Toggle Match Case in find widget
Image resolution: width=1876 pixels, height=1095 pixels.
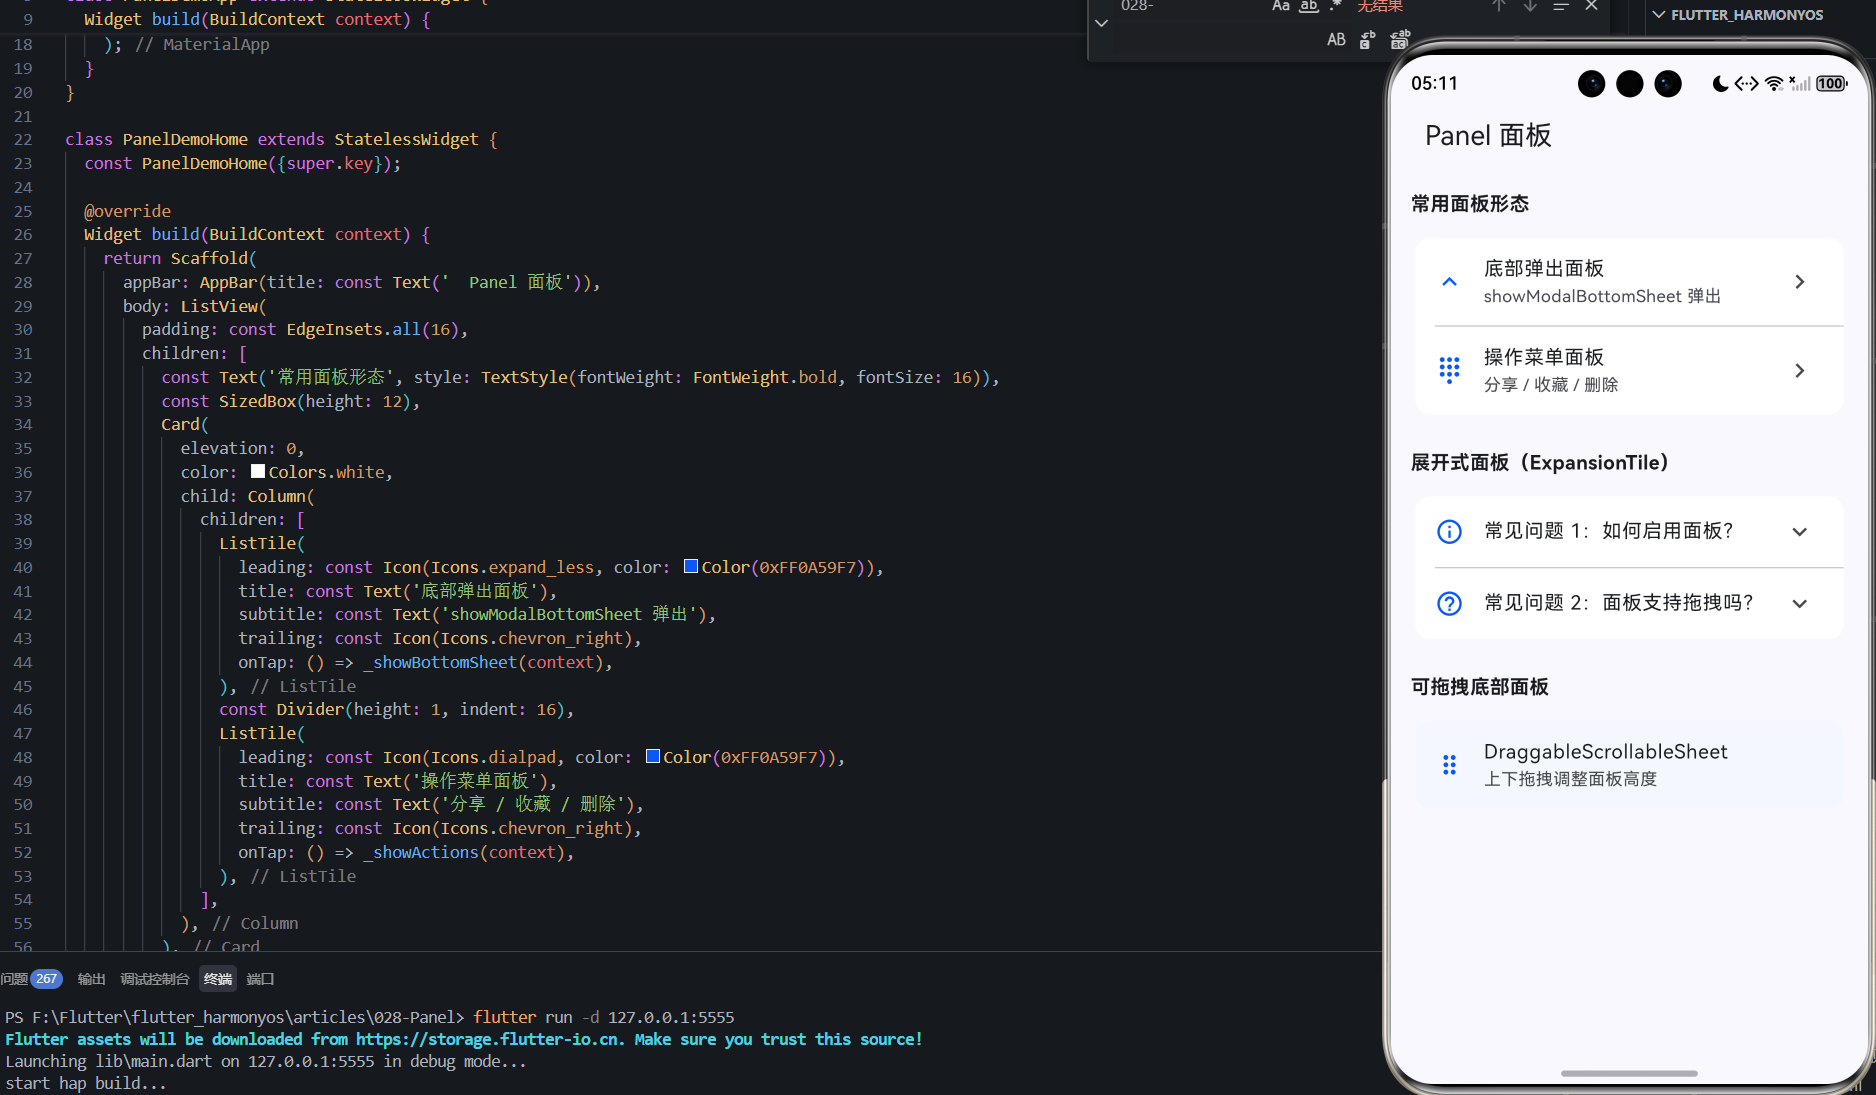[1280, 6]
